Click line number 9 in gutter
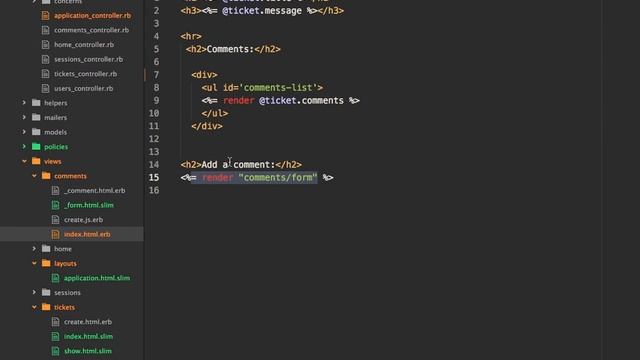 (x=156, y=100)
